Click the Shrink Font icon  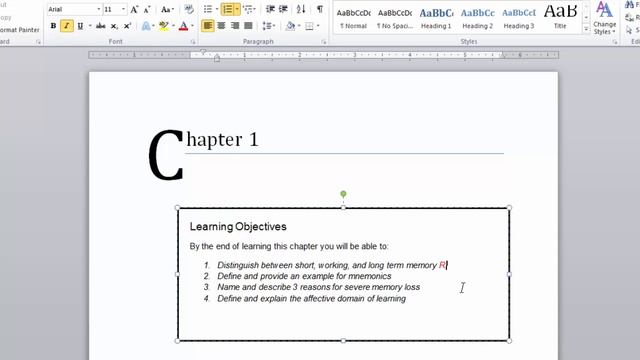tap(147, 9)
